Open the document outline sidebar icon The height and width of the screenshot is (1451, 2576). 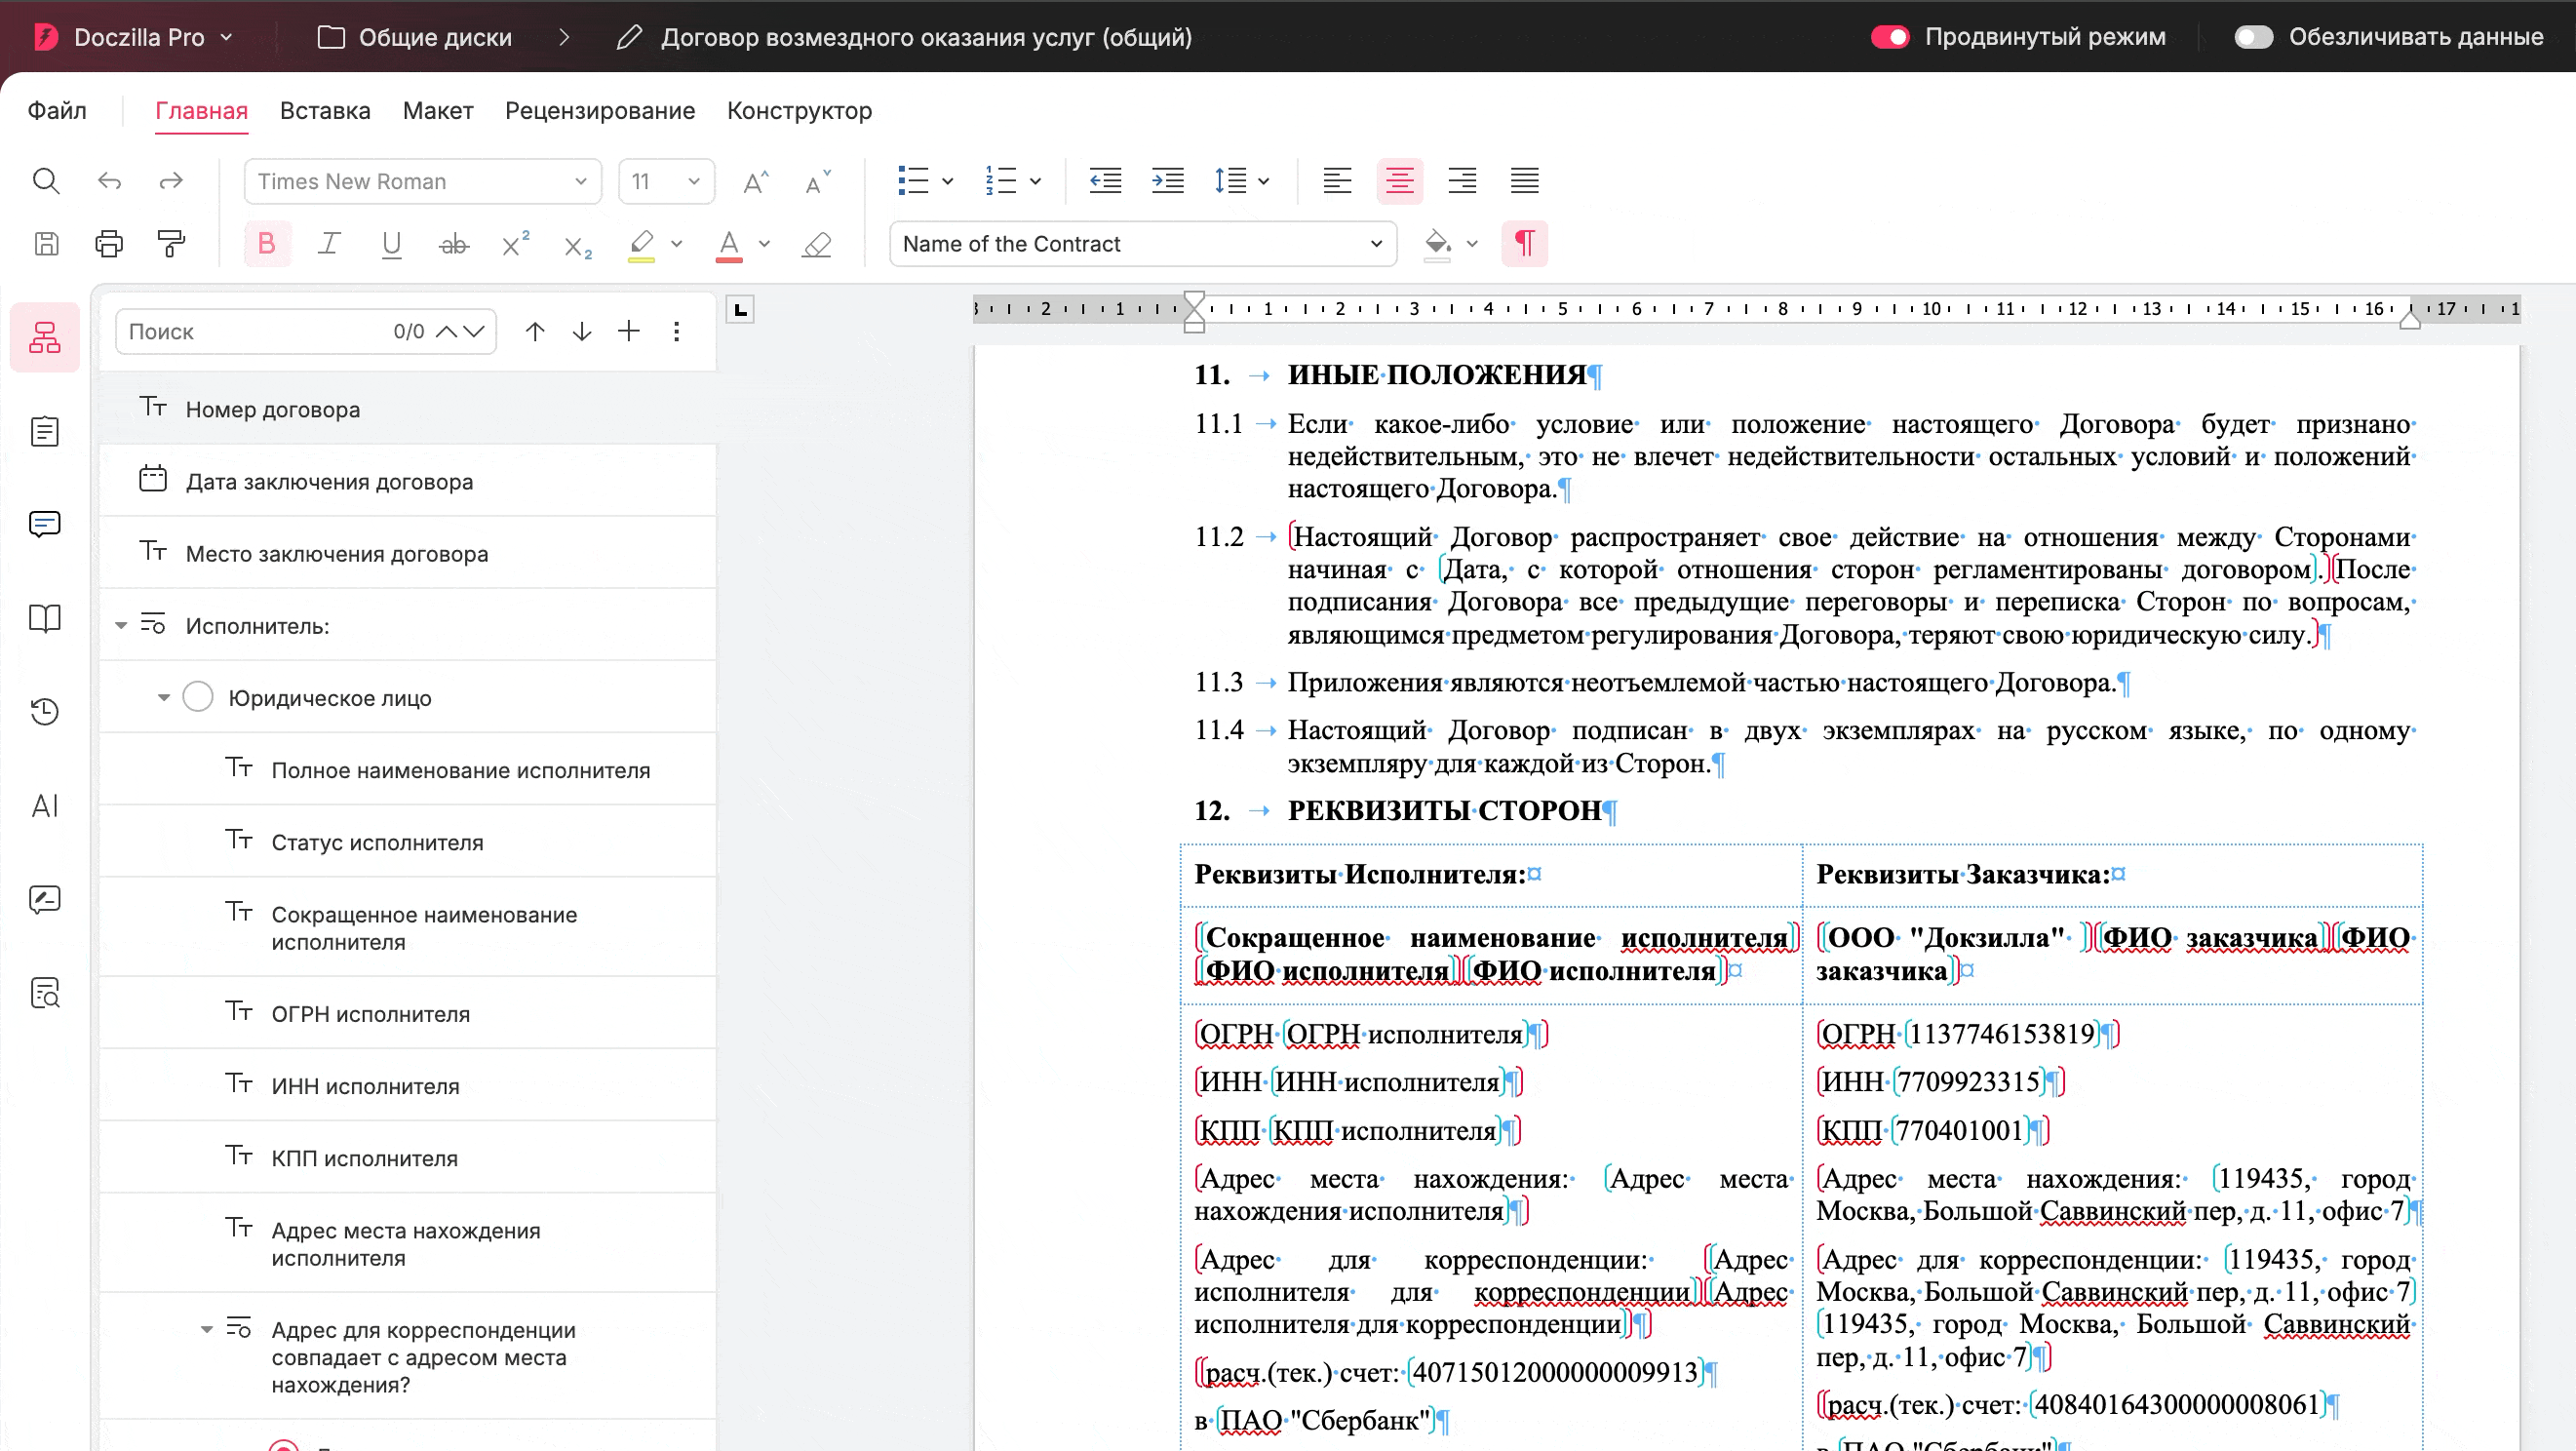click(x=45, y=432)
